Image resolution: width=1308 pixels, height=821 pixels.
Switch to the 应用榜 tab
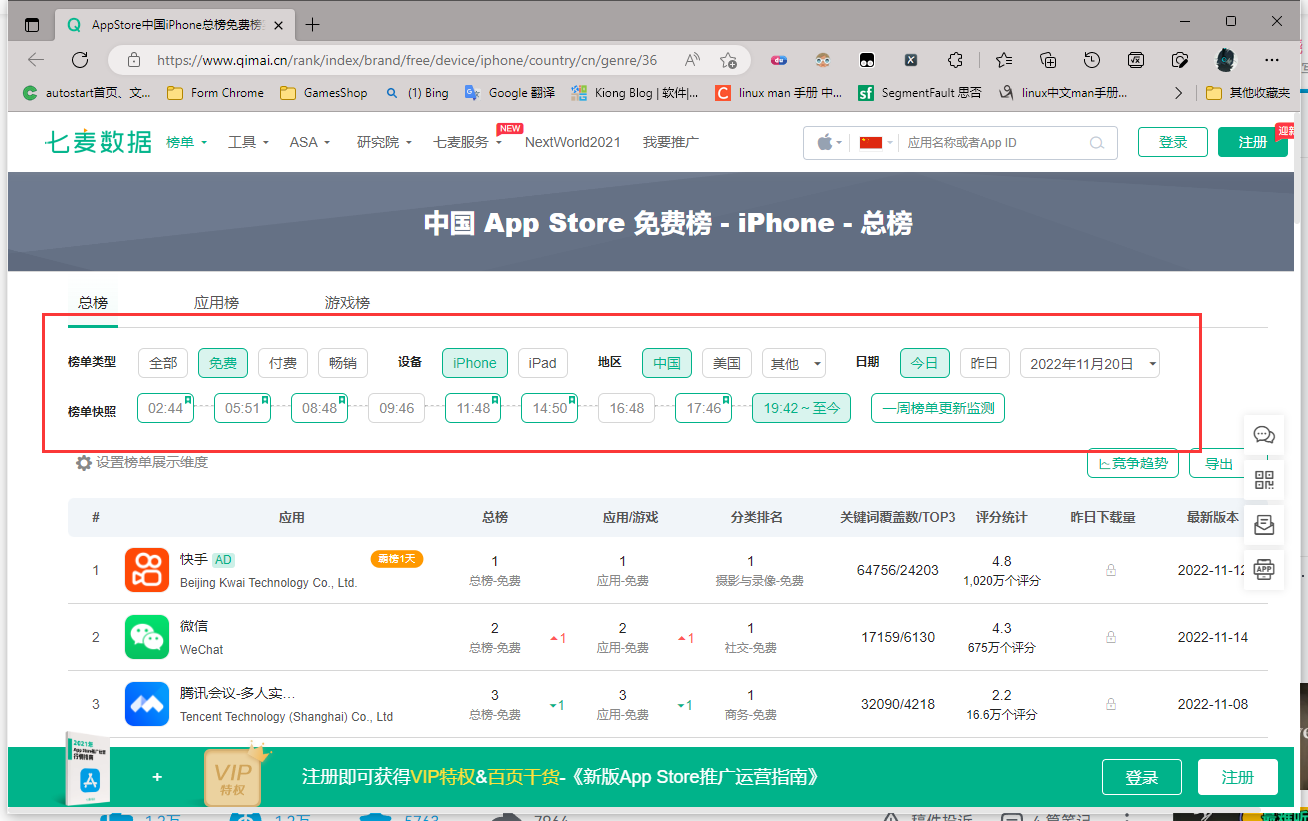(x=216, y=302)
